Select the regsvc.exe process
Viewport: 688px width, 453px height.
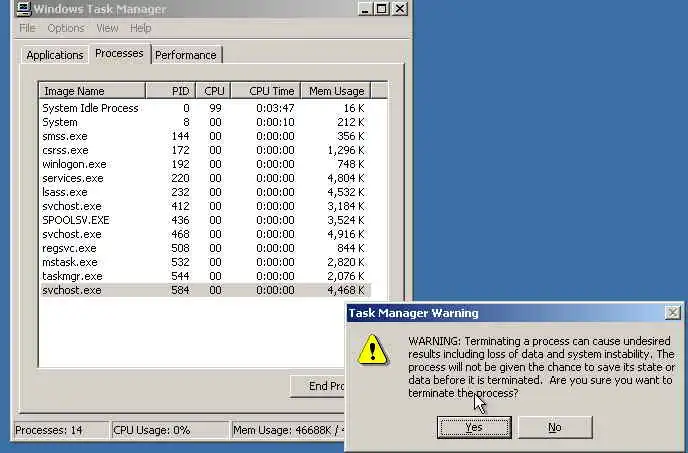click(205, 248)
